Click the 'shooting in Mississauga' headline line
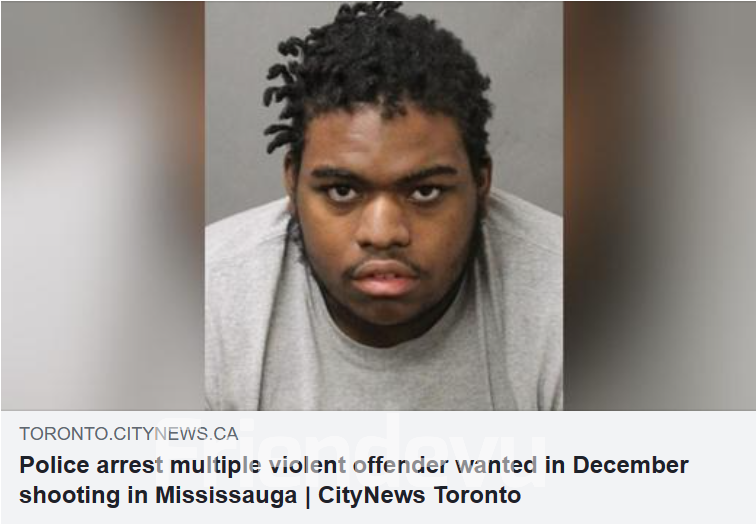The width and height of the screenshot is (756, 524). (x=158, y=496)
